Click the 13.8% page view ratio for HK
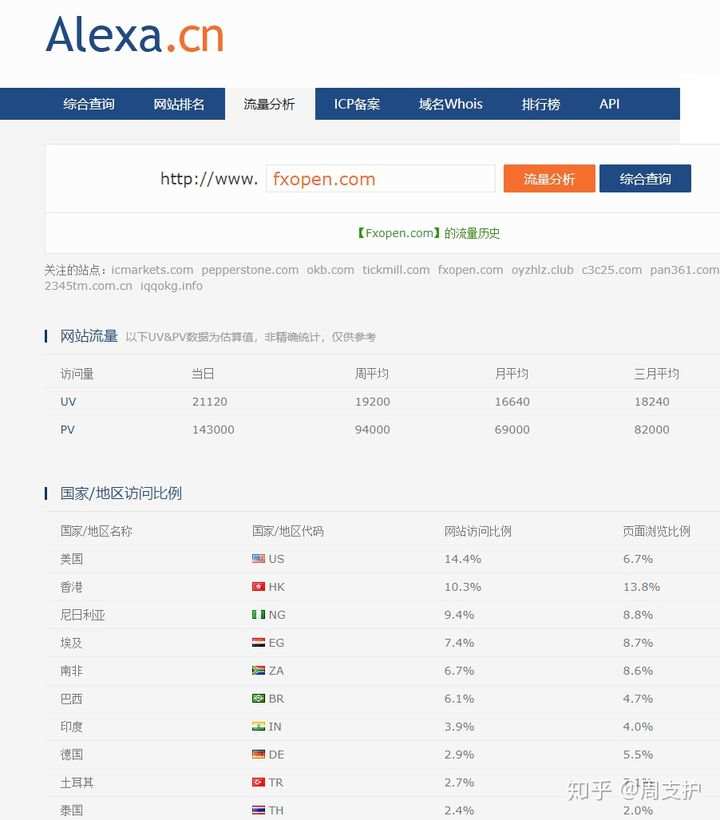Screen dimensions: 720x820 [x=642, y=587]
